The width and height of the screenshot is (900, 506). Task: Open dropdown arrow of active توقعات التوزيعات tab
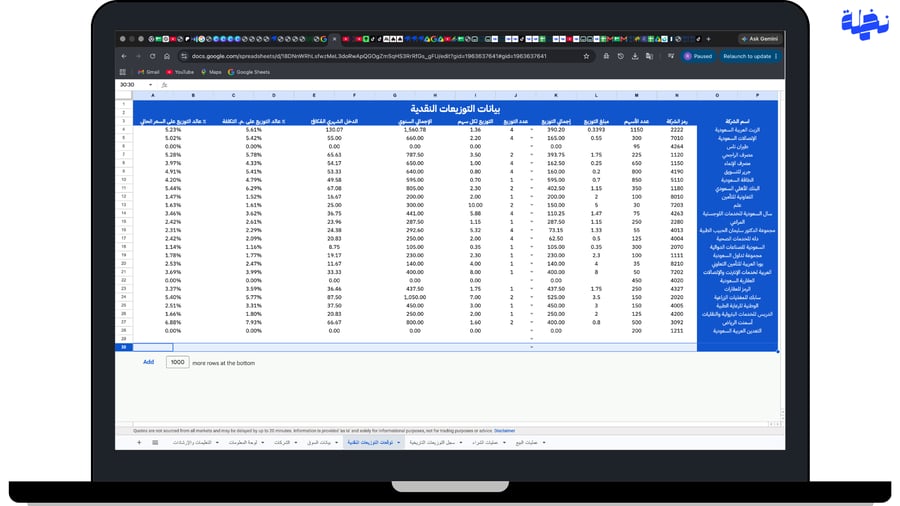pyautogui.click(x=398, y=442)
